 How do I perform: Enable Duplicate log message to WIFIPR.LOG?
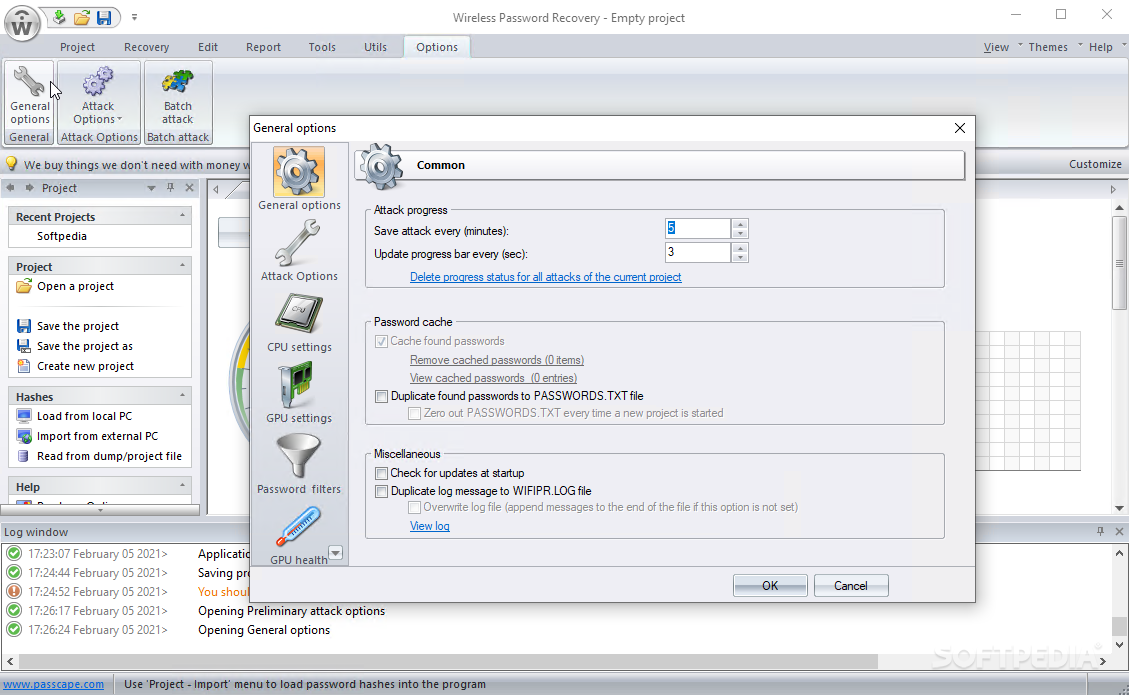click(382, 491)
